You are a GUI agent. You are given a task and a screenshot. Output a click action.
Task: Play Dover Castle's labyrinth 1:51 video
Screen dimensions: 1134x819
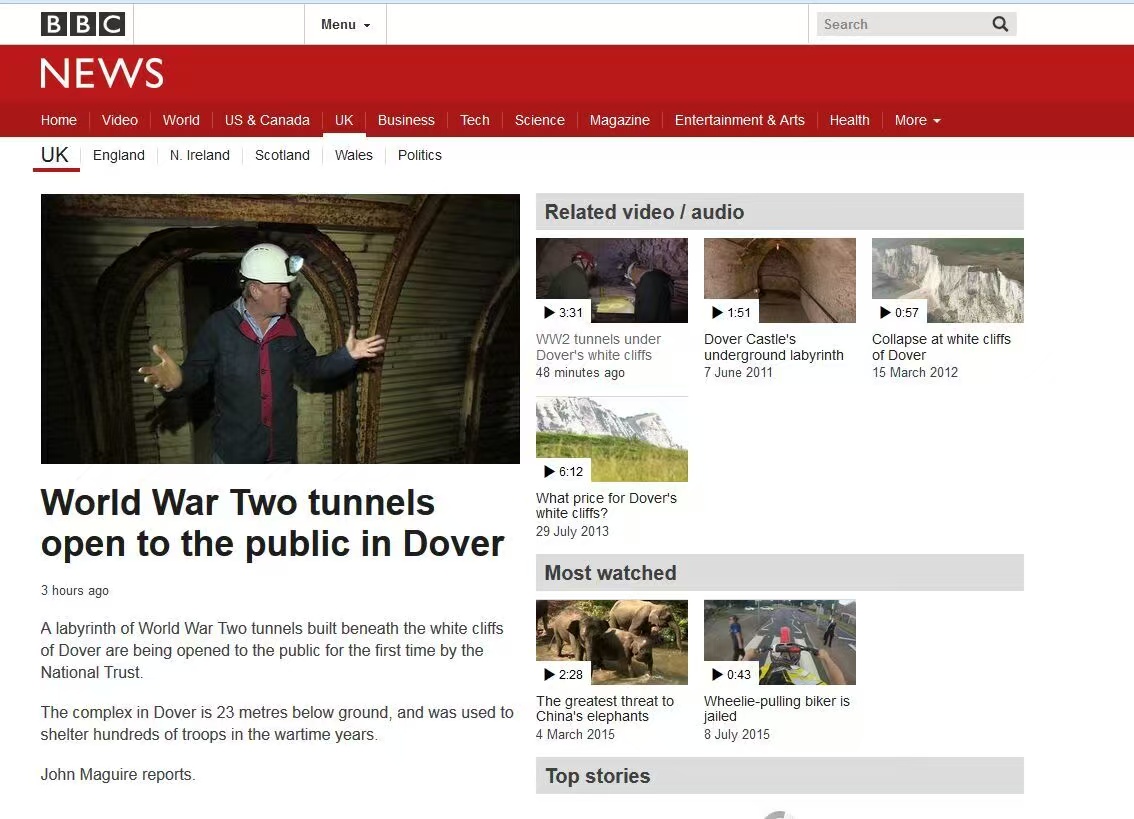click(x=779, y=281)
